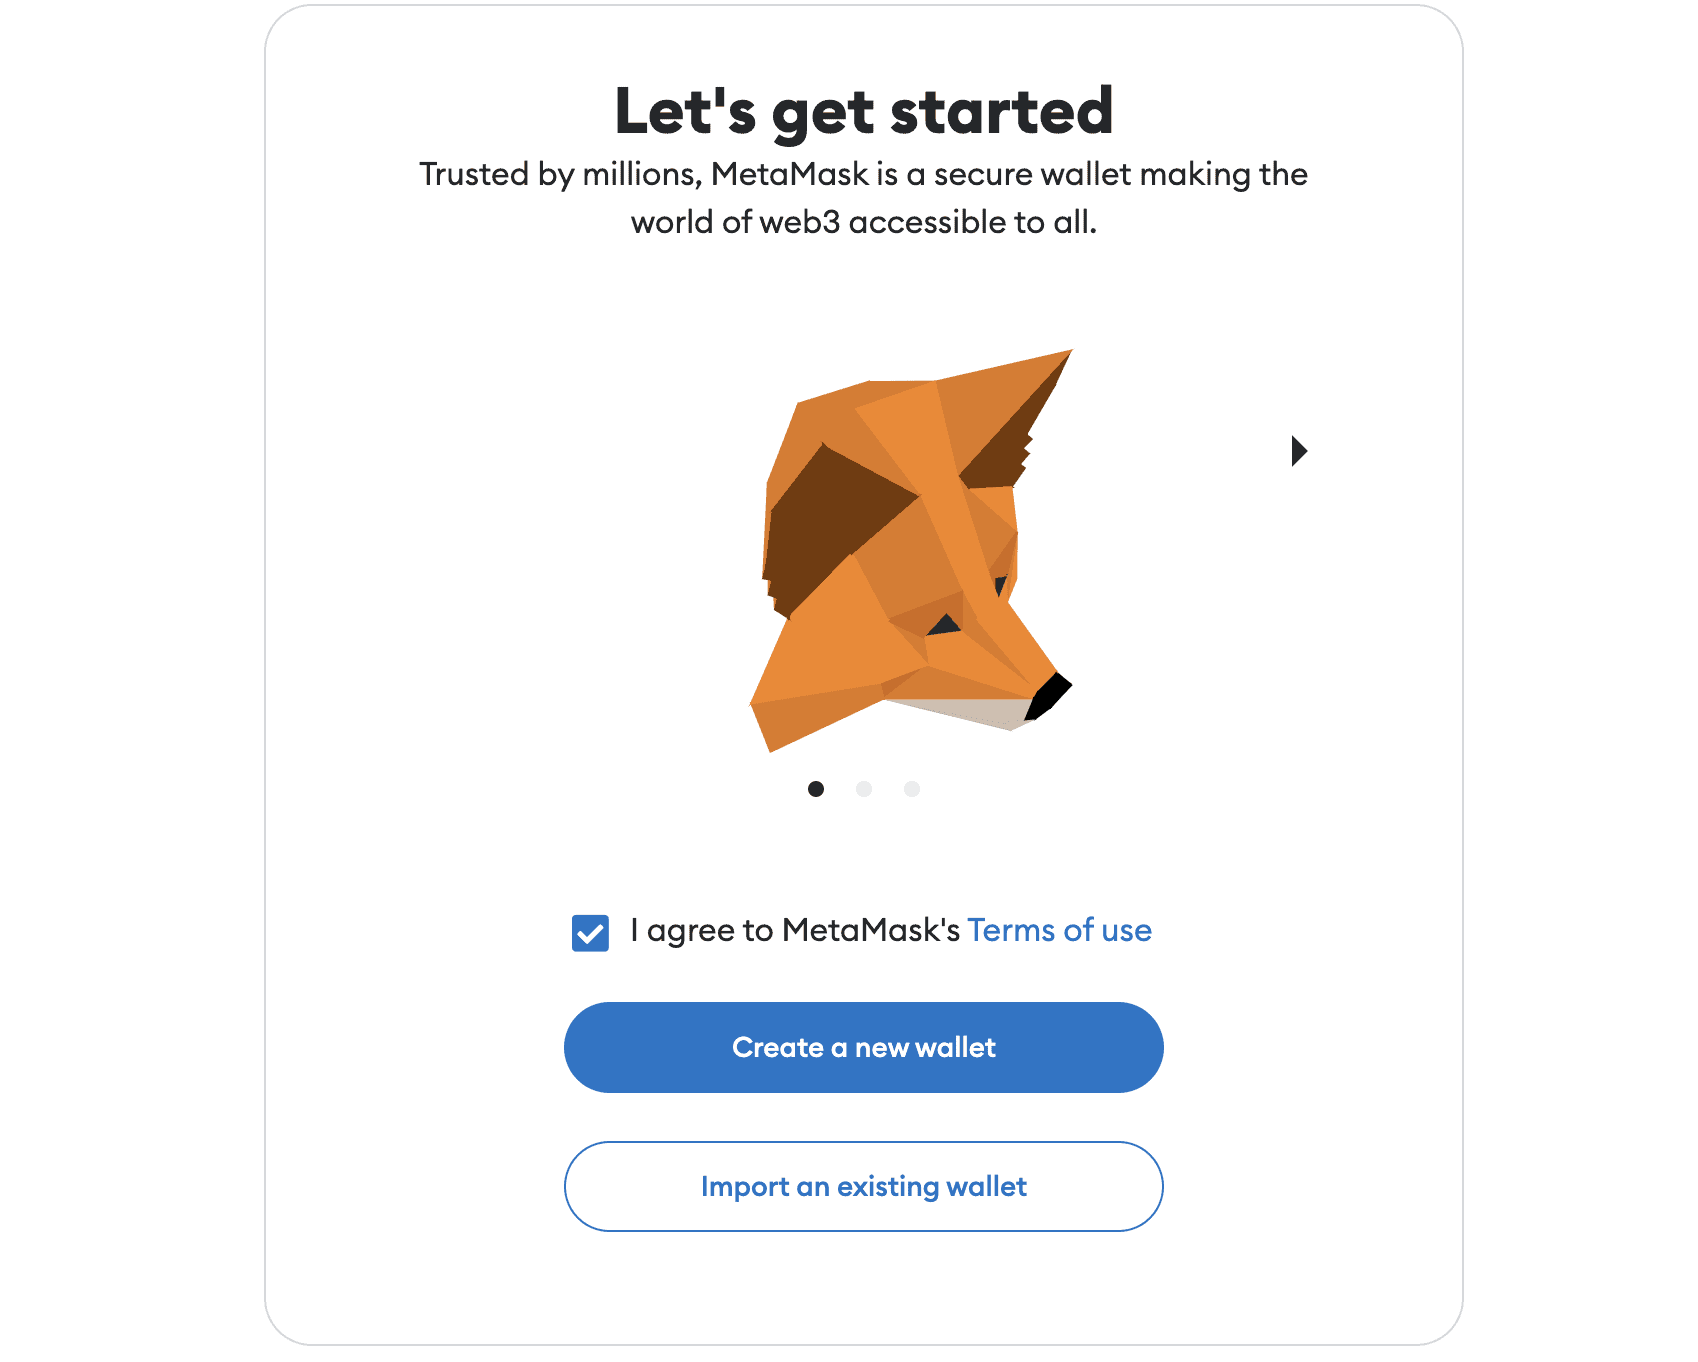Image resolution: width=1698 pixels, height=1362 pixels.
Task: Jump to the second carousel slide dot
Action: [x=864, y=789]
